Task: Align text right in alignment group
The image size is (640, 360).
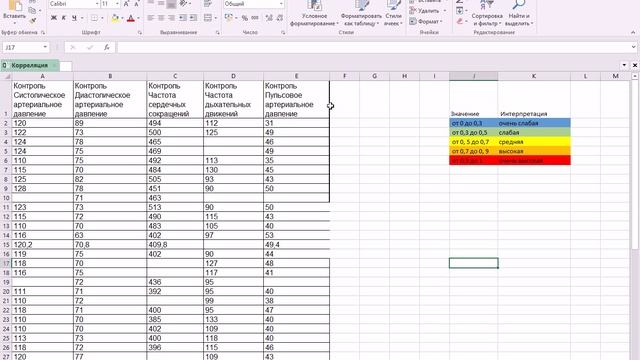Action: [171, 18]
